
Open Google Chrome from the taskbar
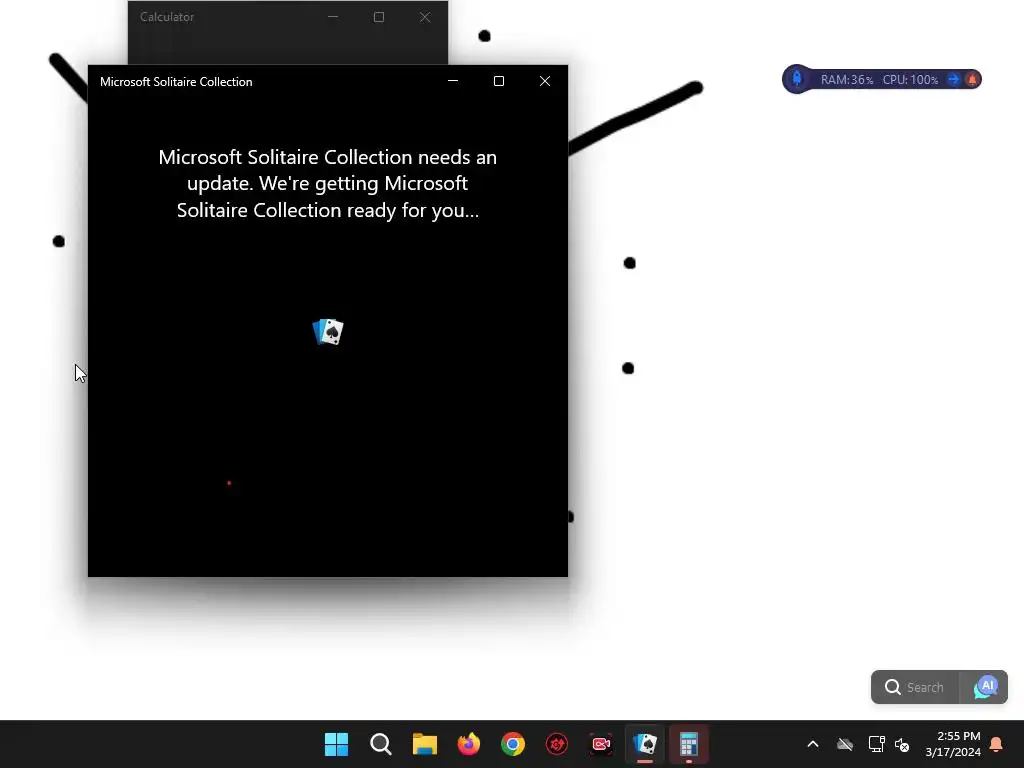point(513,744)
